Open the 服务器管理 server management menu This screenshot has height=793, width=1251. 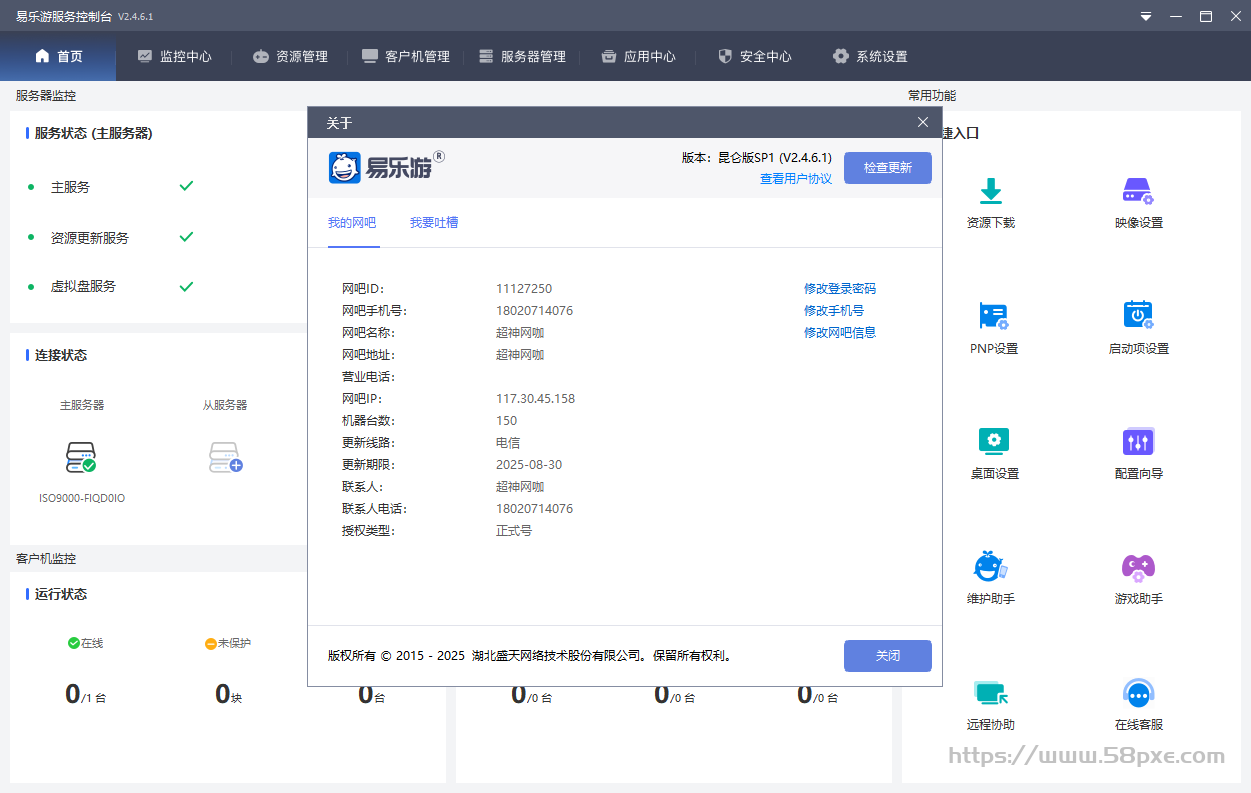pos(522,57)
